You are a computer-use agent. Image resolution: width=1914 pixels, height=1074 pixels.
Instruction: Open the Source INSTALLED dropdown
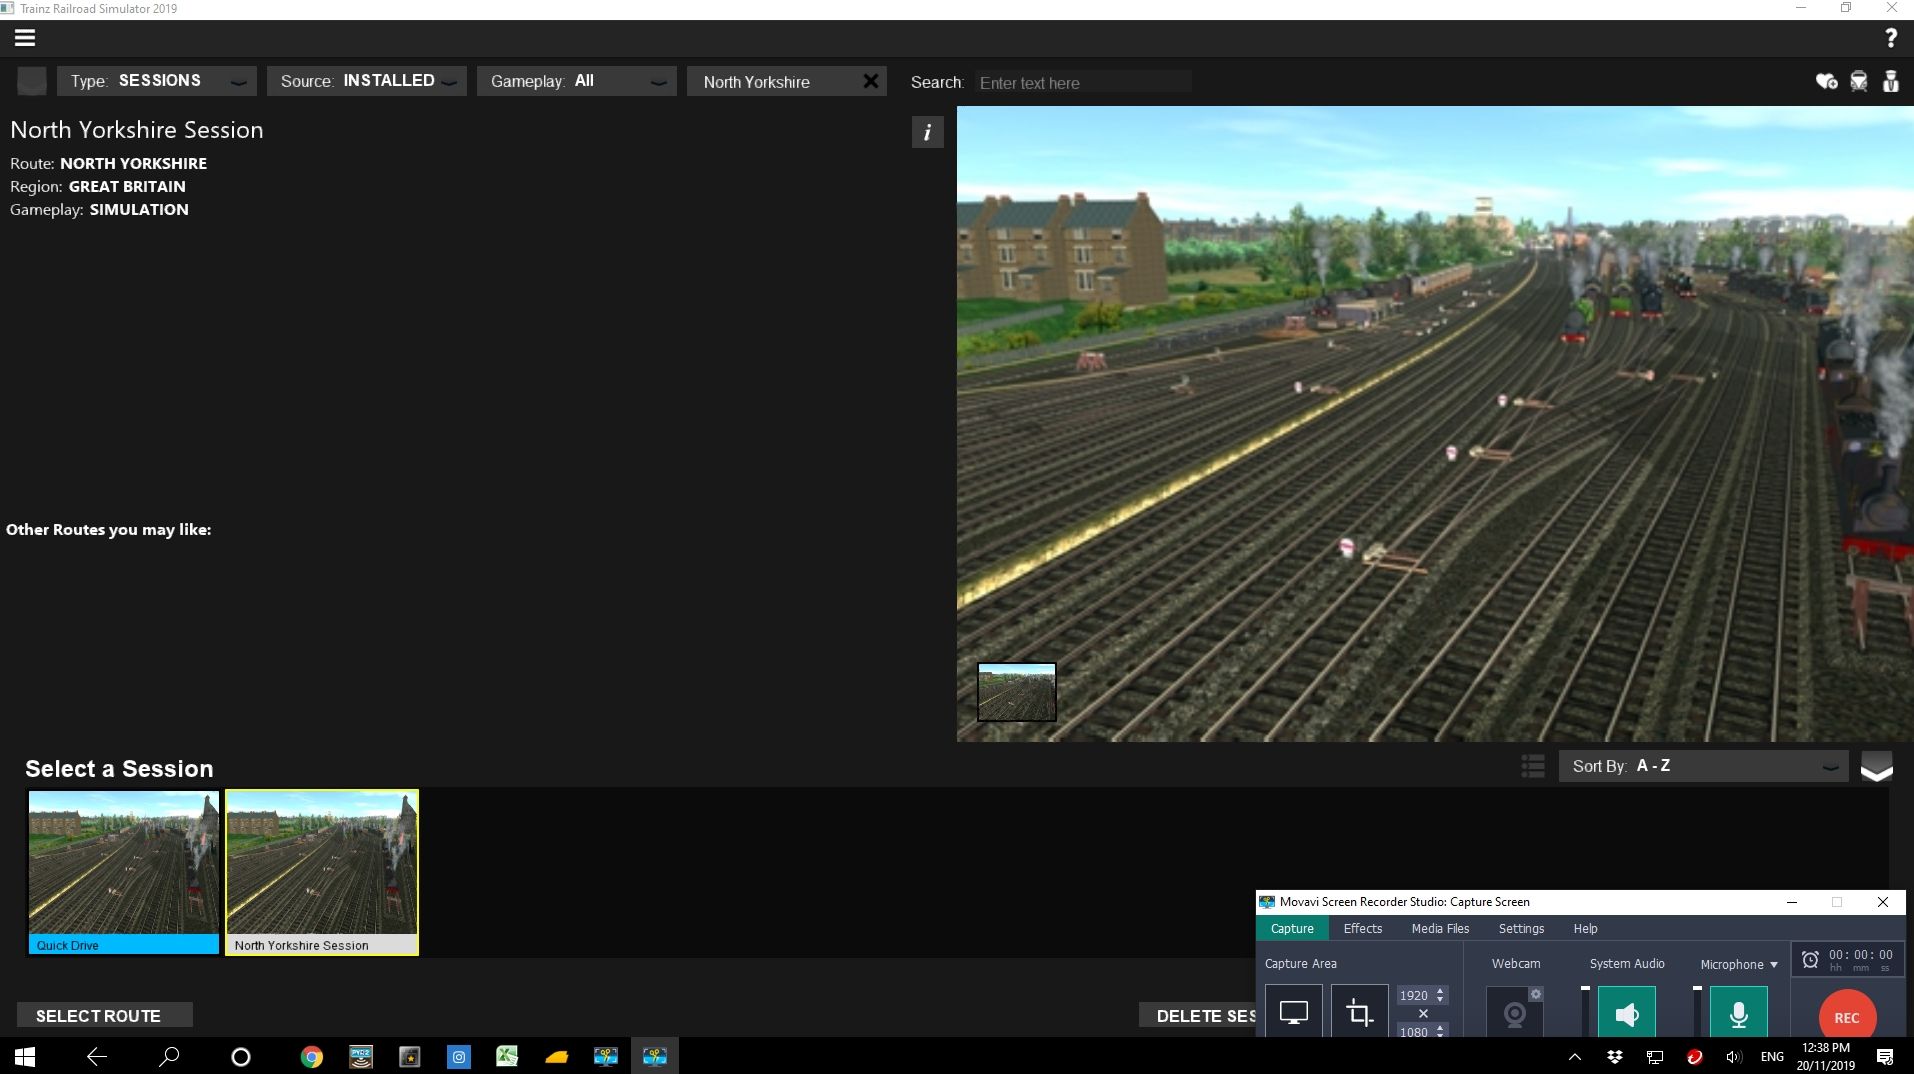[x=367, y=81]
